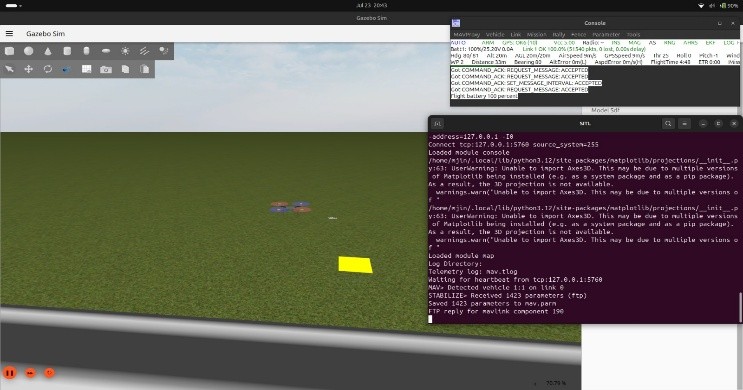Open the Tools menu in Console
This screenshot has width=743, height=390.
pos(634,35)
